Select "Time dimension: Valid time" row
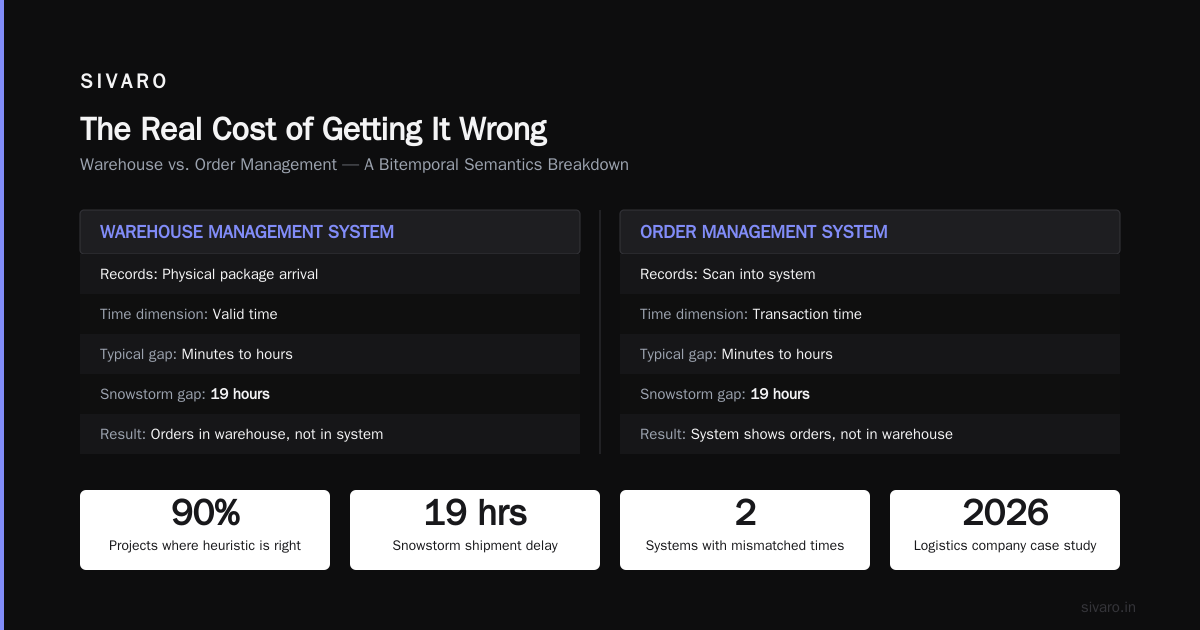 [x=330, y=314]
